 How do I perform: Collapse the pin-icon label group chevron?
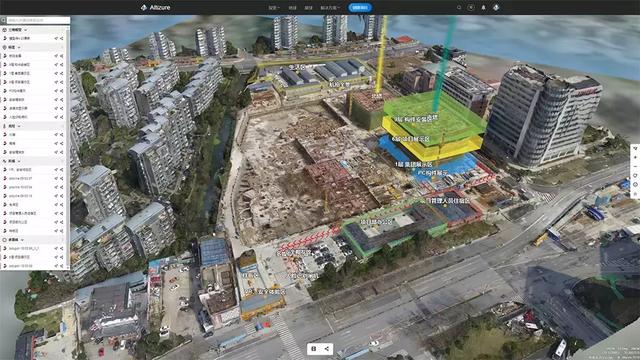click(19, 47)
